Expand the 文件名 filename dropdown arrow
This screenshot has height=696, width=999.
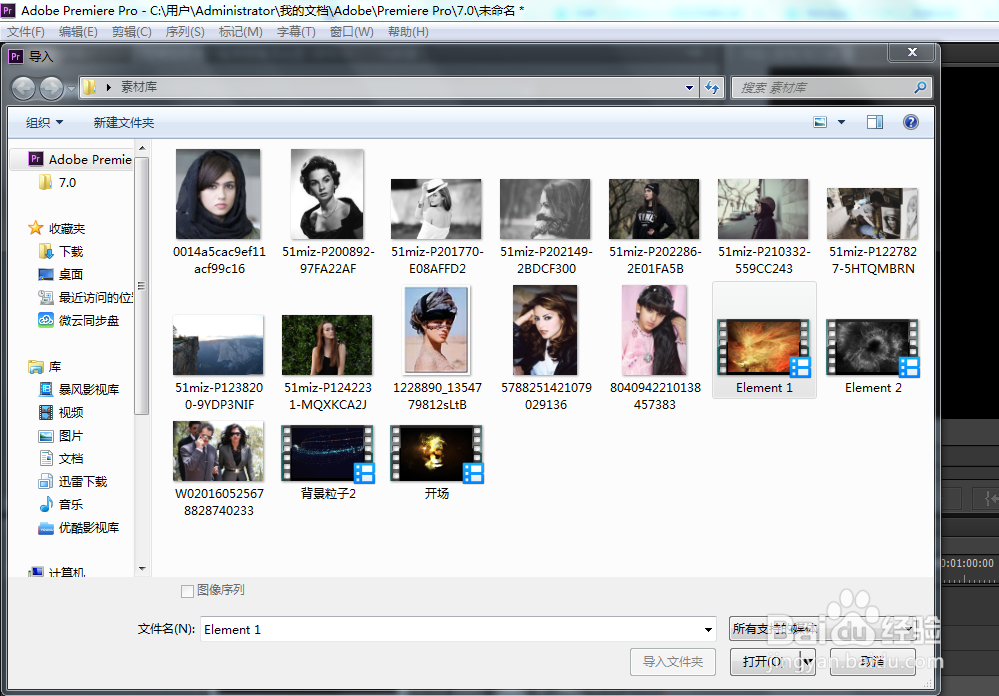(x=708, y=630)
